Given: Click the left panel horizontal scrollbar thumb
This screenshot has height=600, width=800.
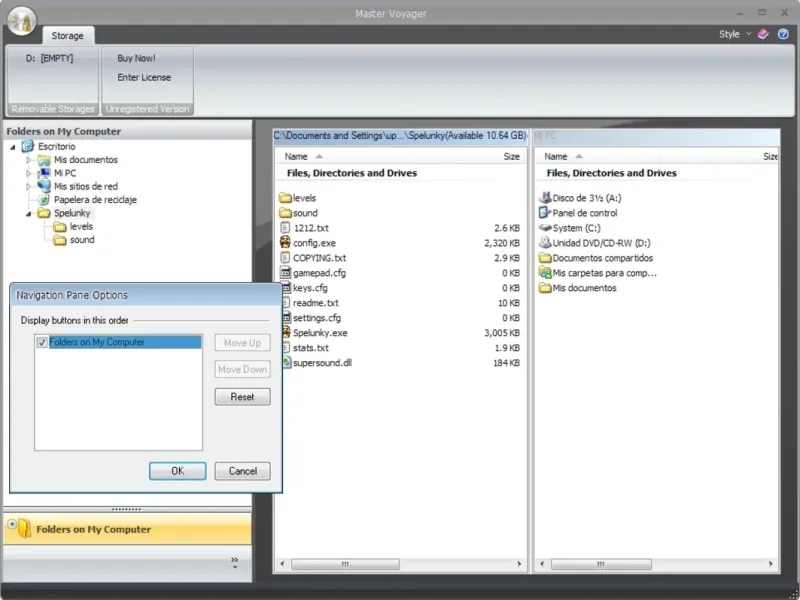Looking at the screenshot, I should [345, 564].
